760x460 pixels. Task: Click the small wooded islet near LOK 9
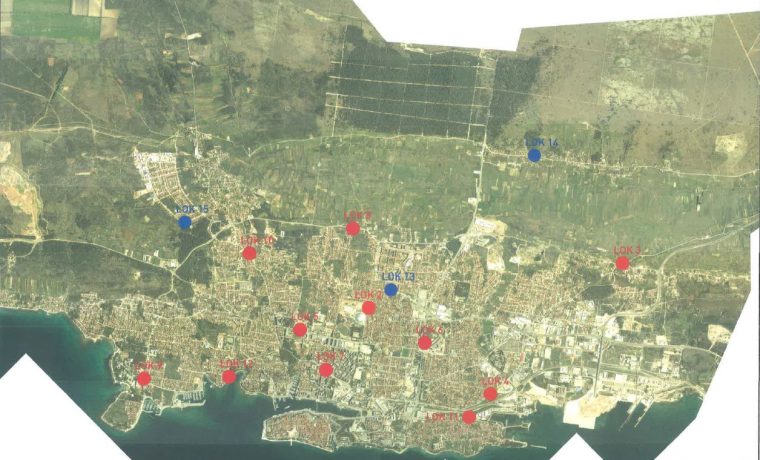(122, 411)
